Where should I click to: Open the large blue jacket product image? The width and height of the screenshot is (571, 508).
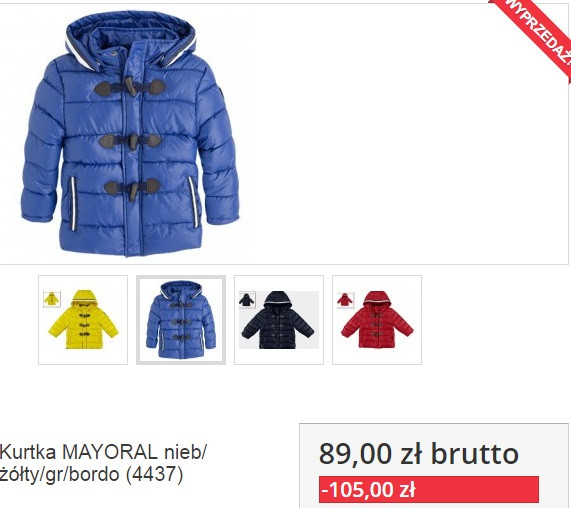tap(130, 134)
